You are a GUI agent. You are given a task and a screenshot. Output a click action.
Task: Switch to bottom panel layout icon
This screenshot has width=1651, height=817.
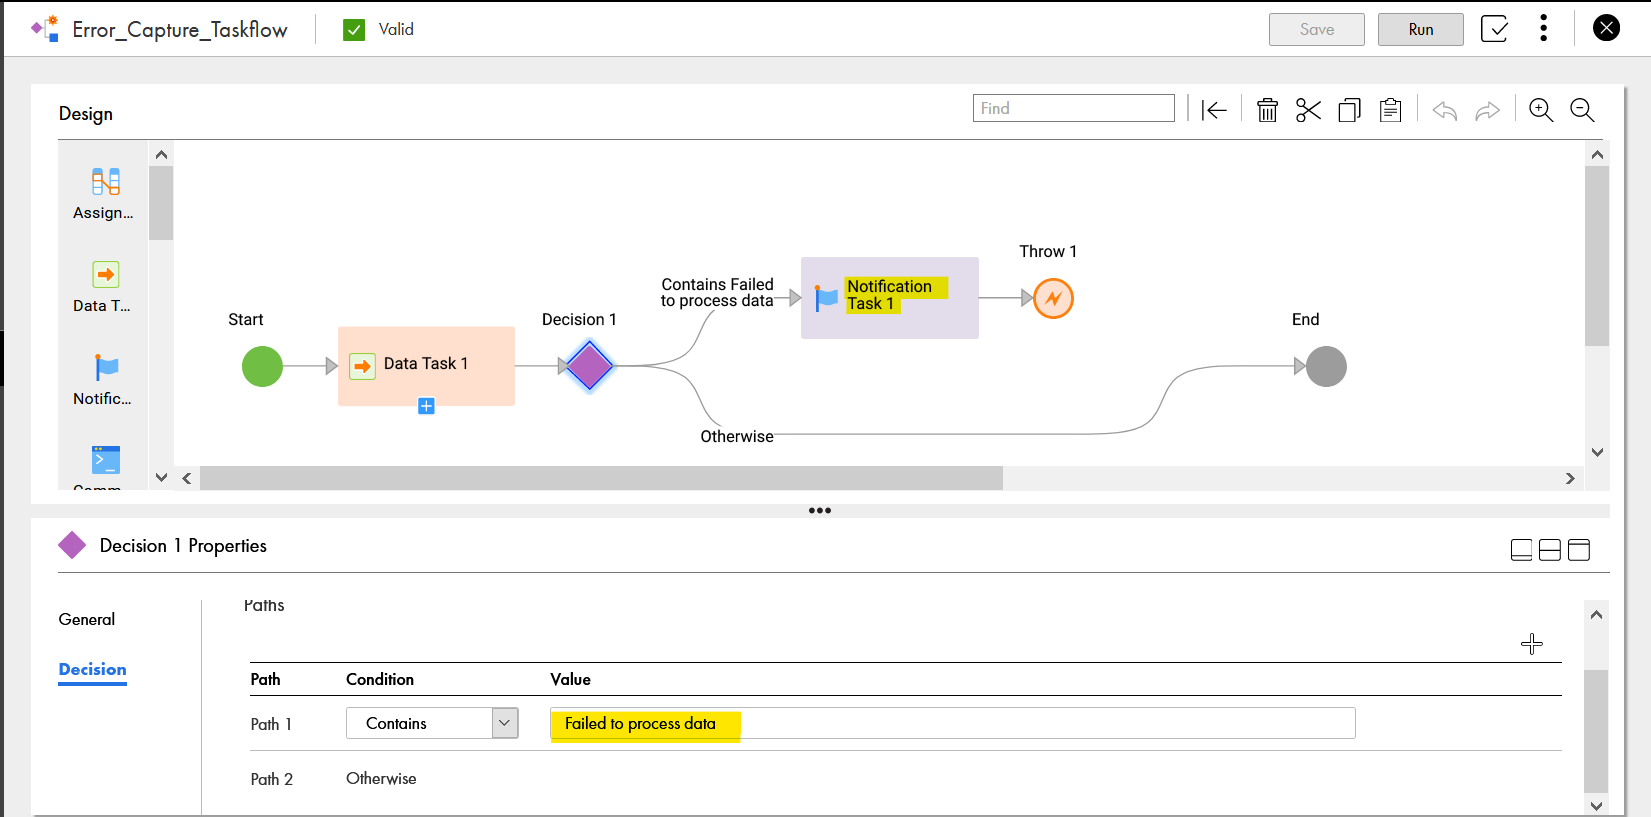click(1521, 550)
